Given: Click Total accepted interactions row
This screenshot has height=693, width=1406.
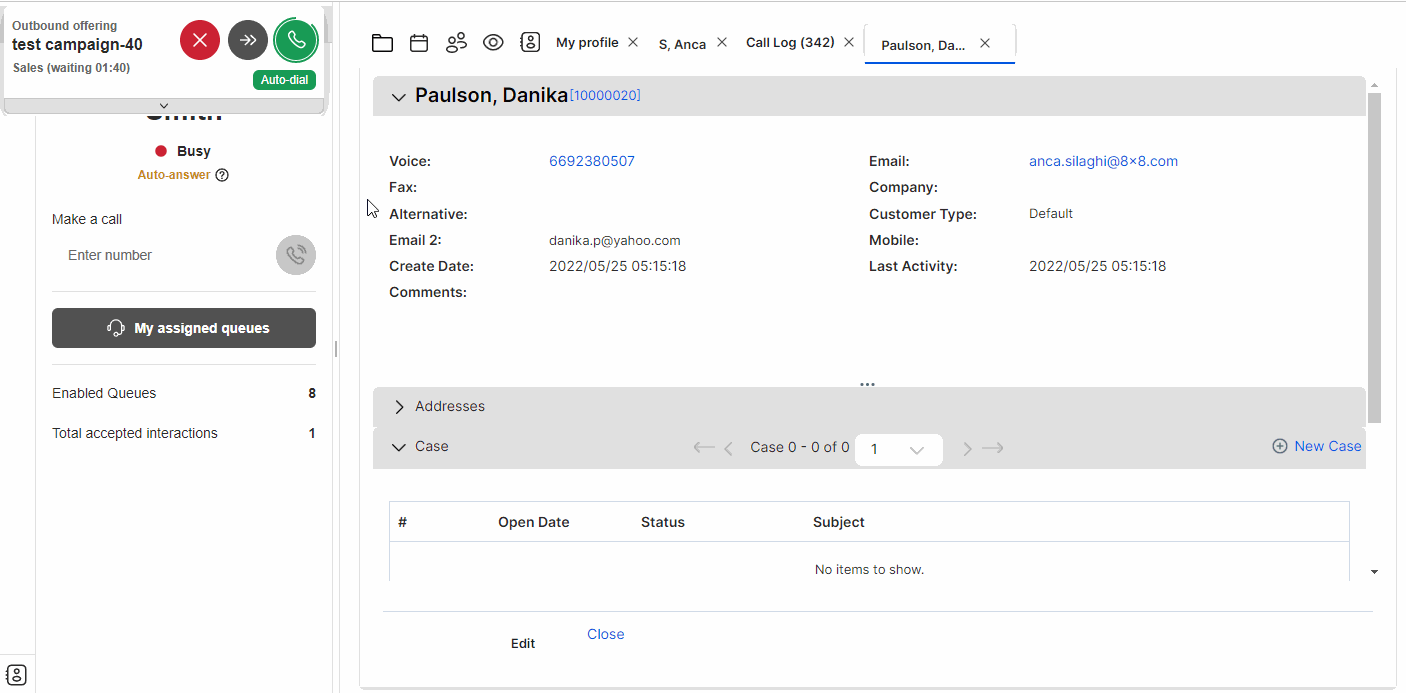Looking at the screenshot, I should (184, 433).
